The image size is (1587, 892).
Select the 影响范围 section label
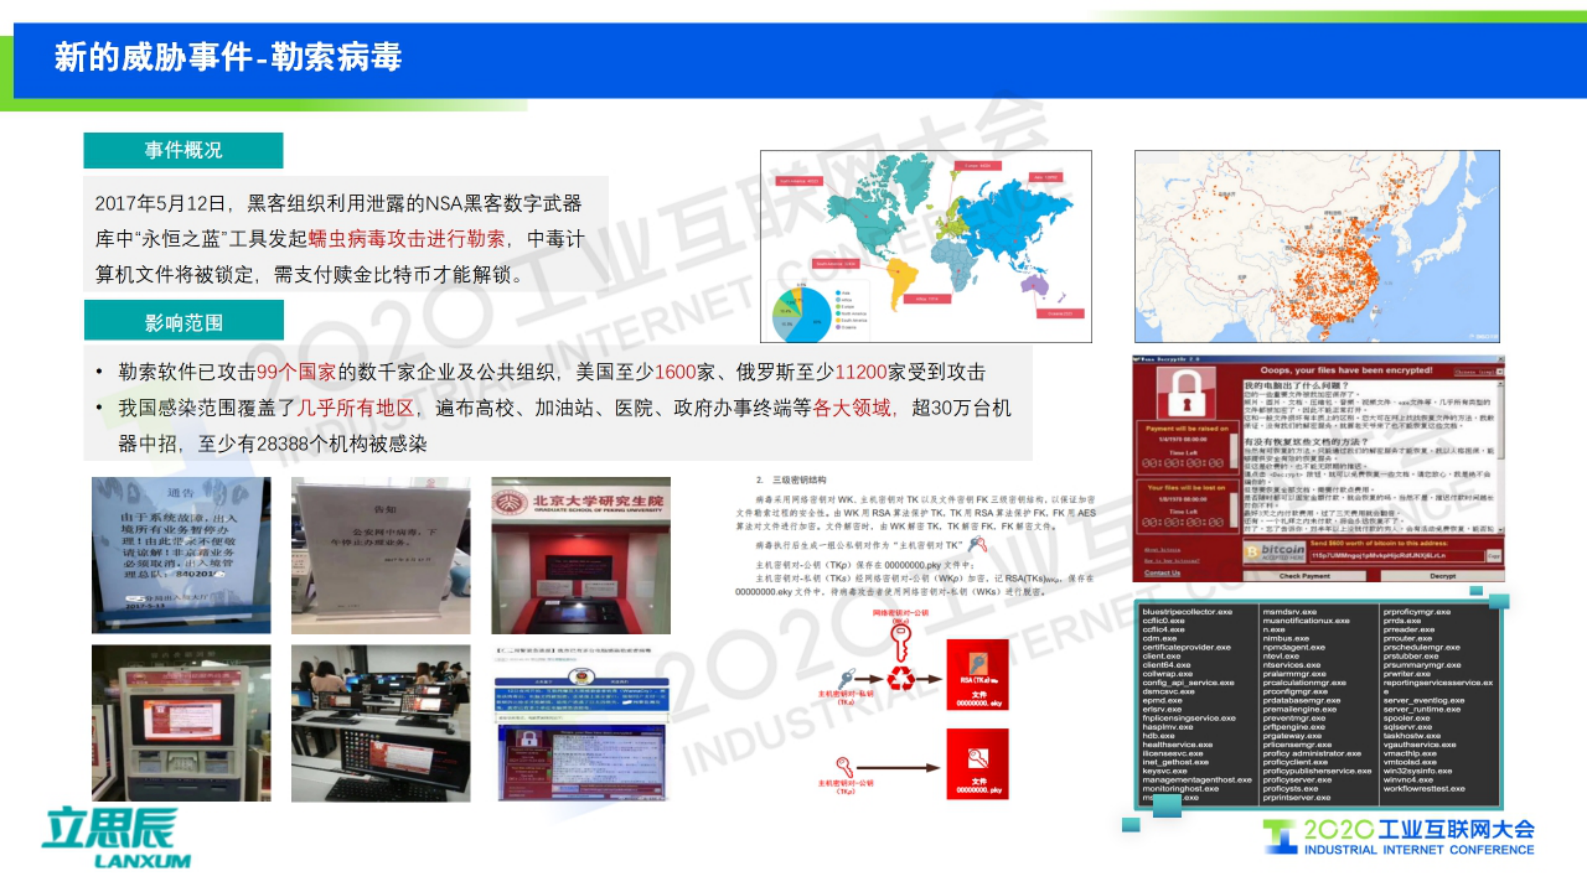[x=183, y=322]
